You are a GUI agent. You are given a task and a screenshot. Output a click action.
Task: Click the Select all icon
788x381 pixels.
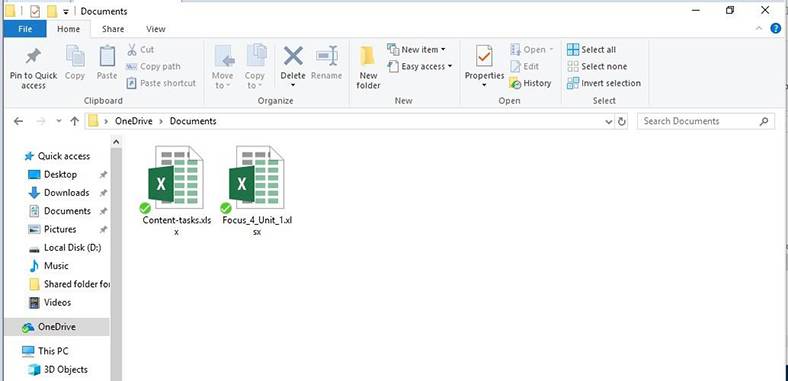point(573,50)
